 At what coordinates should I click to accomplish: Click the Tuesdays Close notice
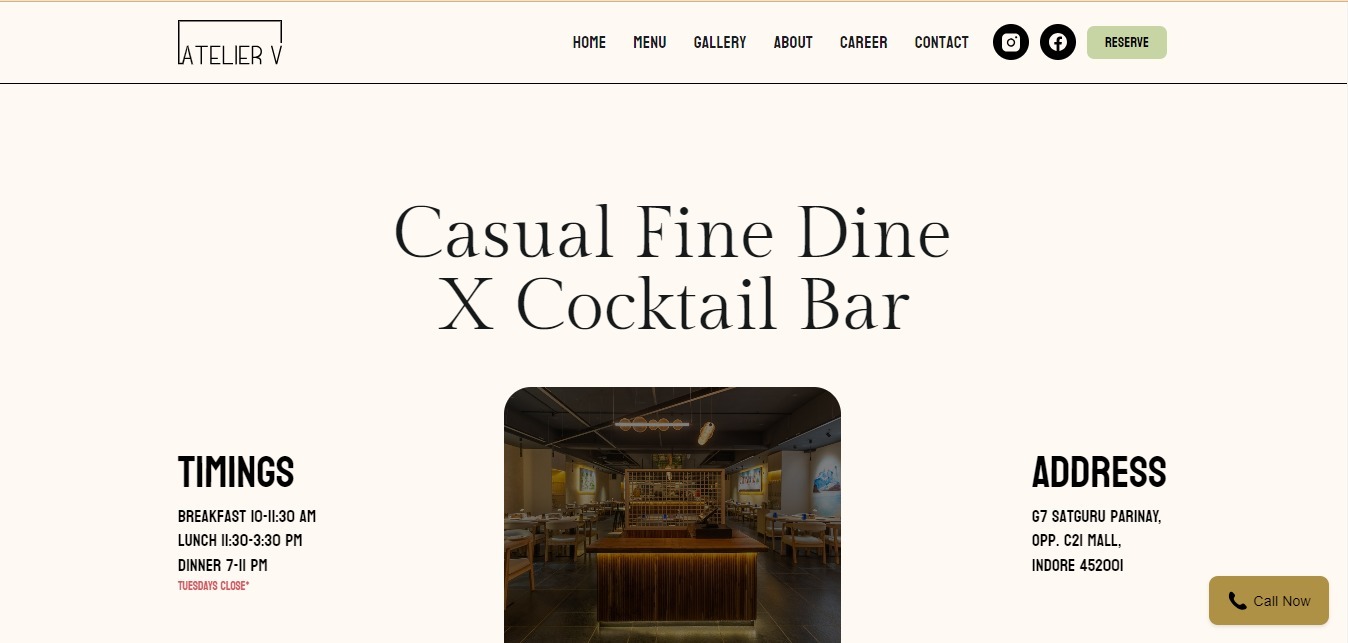(x=213, y=586)
